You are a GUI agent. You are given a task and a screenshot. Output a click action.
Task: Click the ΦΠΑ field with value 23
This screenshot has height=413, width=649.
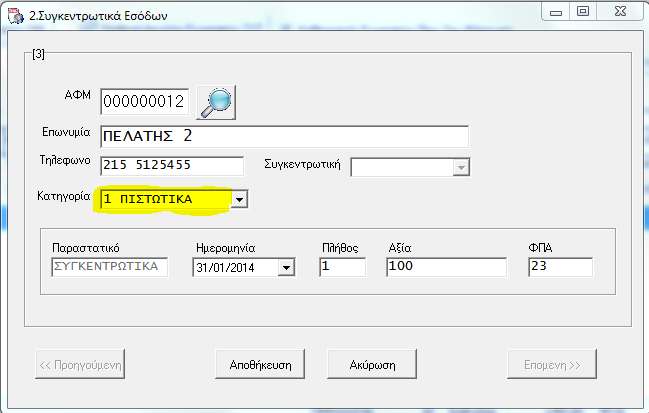point(560,267)
